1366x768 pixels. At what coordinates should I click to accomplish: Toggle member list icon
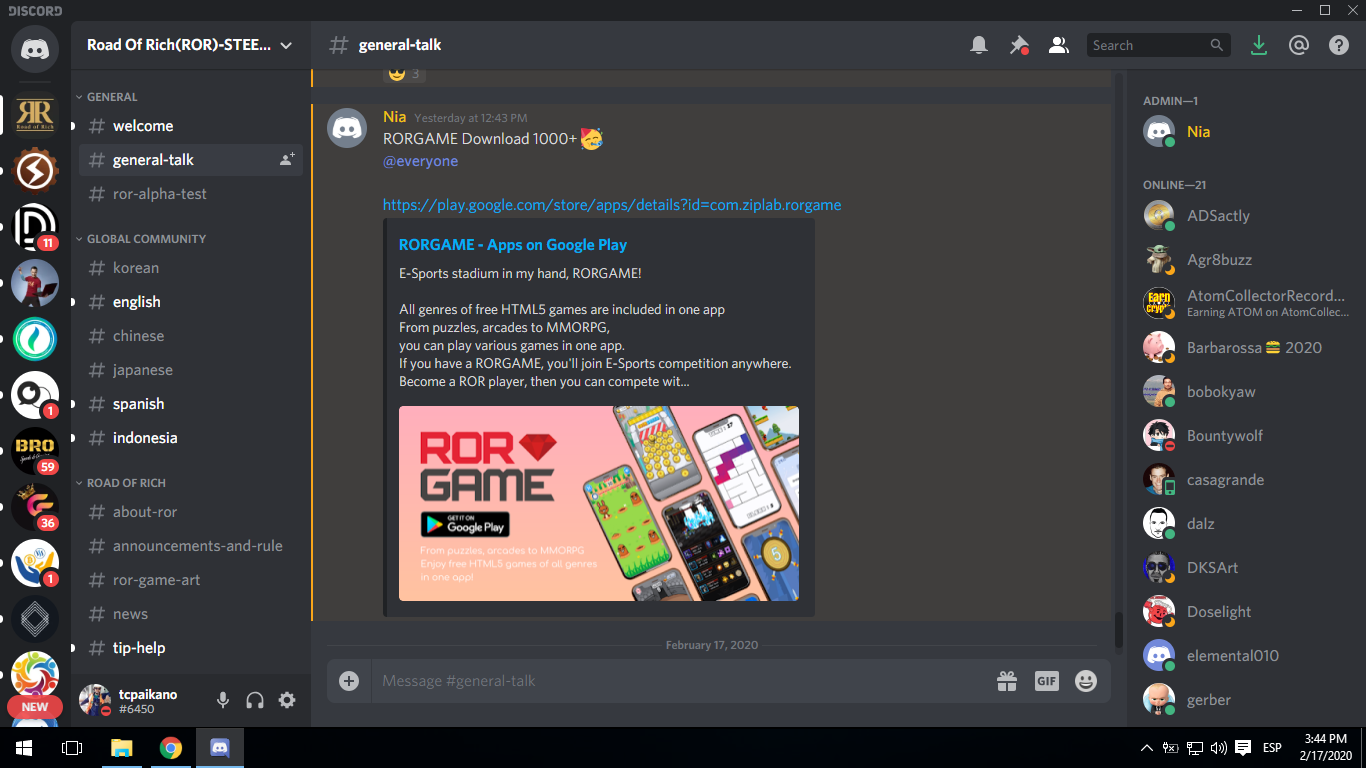1058,45
